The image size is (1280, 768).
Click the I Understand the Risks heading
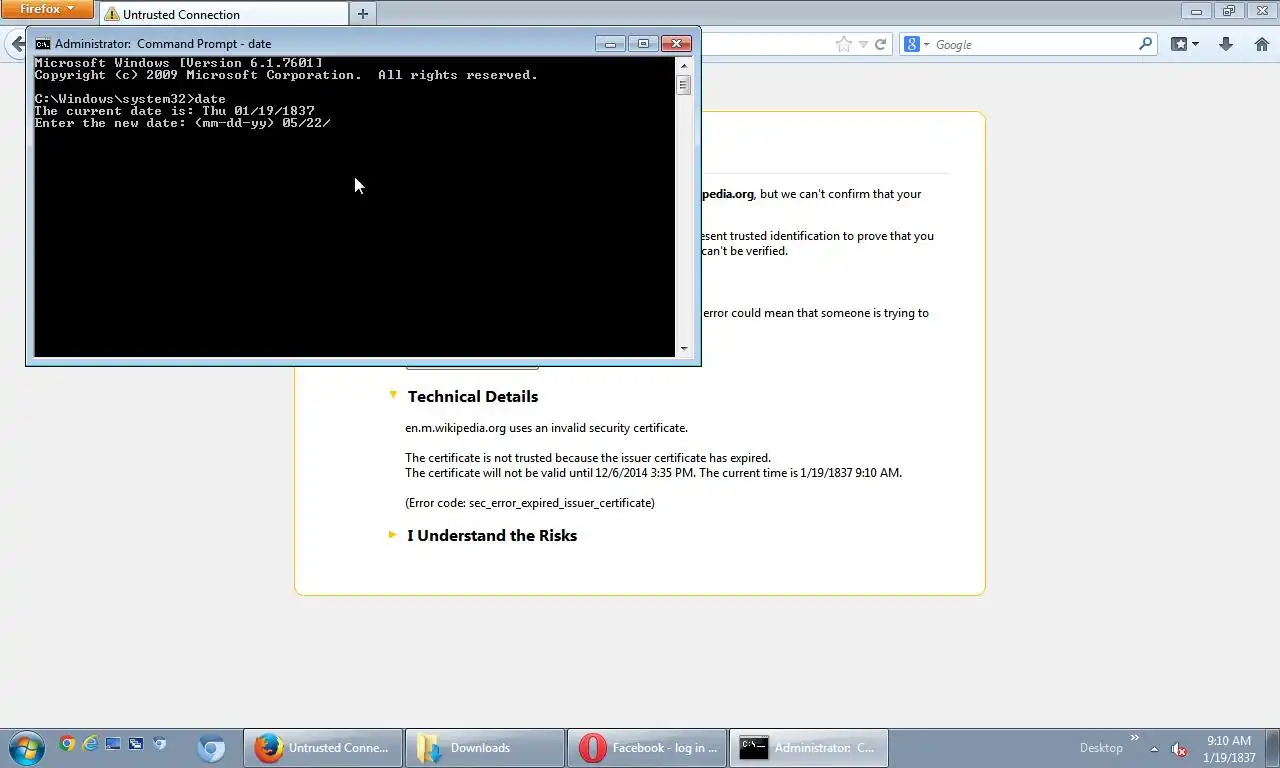492,535
